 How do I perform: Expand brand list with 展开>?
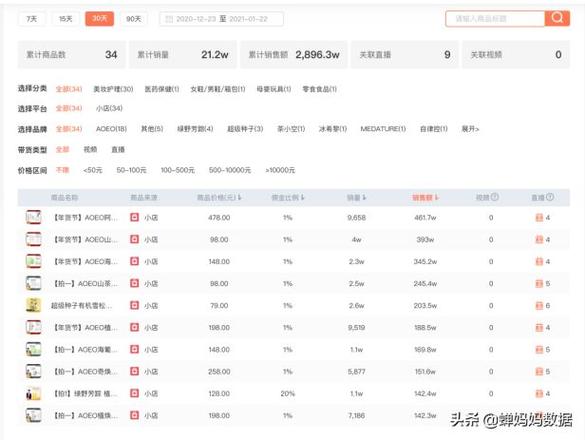(x=470, y=129)
